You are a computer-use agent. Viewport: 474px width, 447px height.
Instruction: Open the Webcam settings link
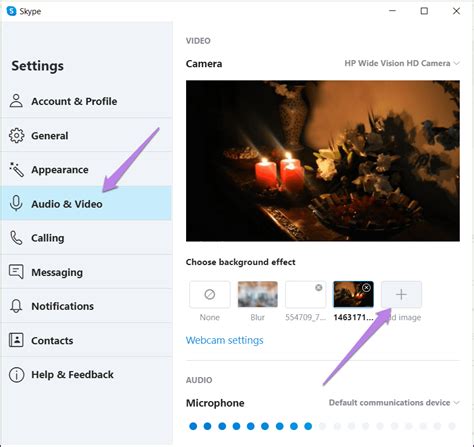[x=225, y=340]
